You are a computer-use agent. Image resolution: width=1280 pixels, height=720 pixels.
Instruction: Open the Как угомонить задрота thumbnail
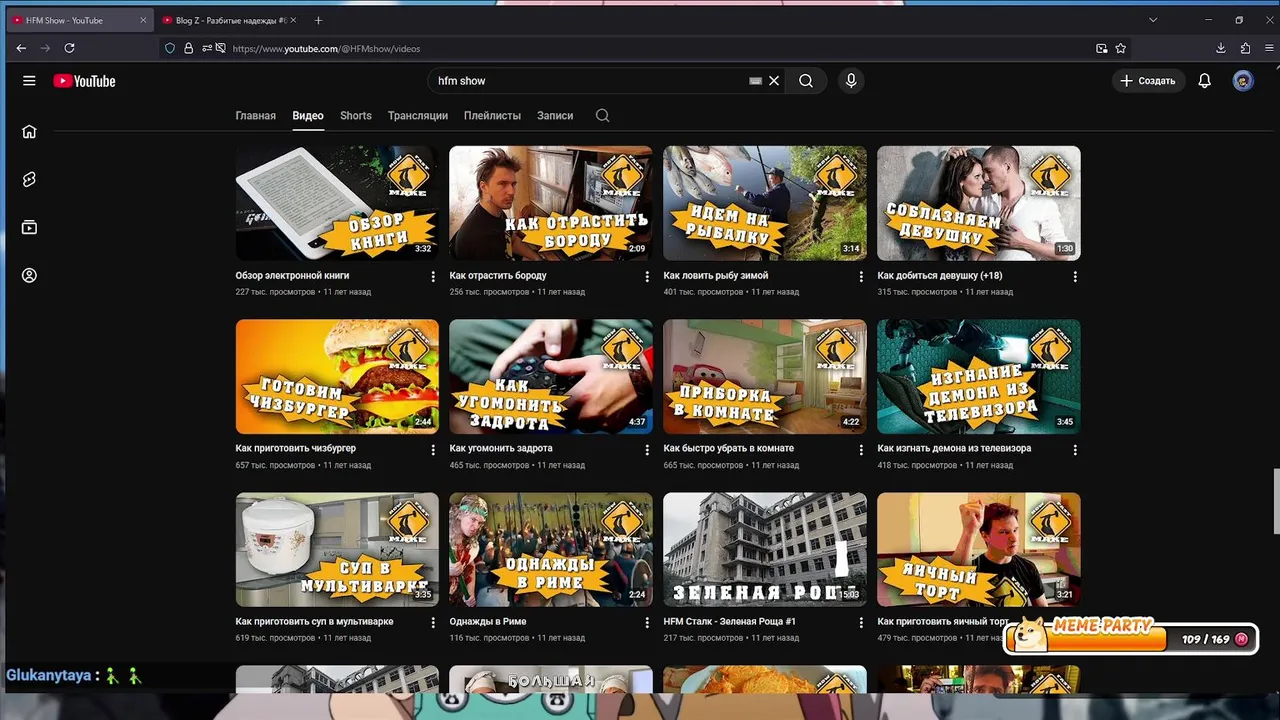(x=551, y=377)
